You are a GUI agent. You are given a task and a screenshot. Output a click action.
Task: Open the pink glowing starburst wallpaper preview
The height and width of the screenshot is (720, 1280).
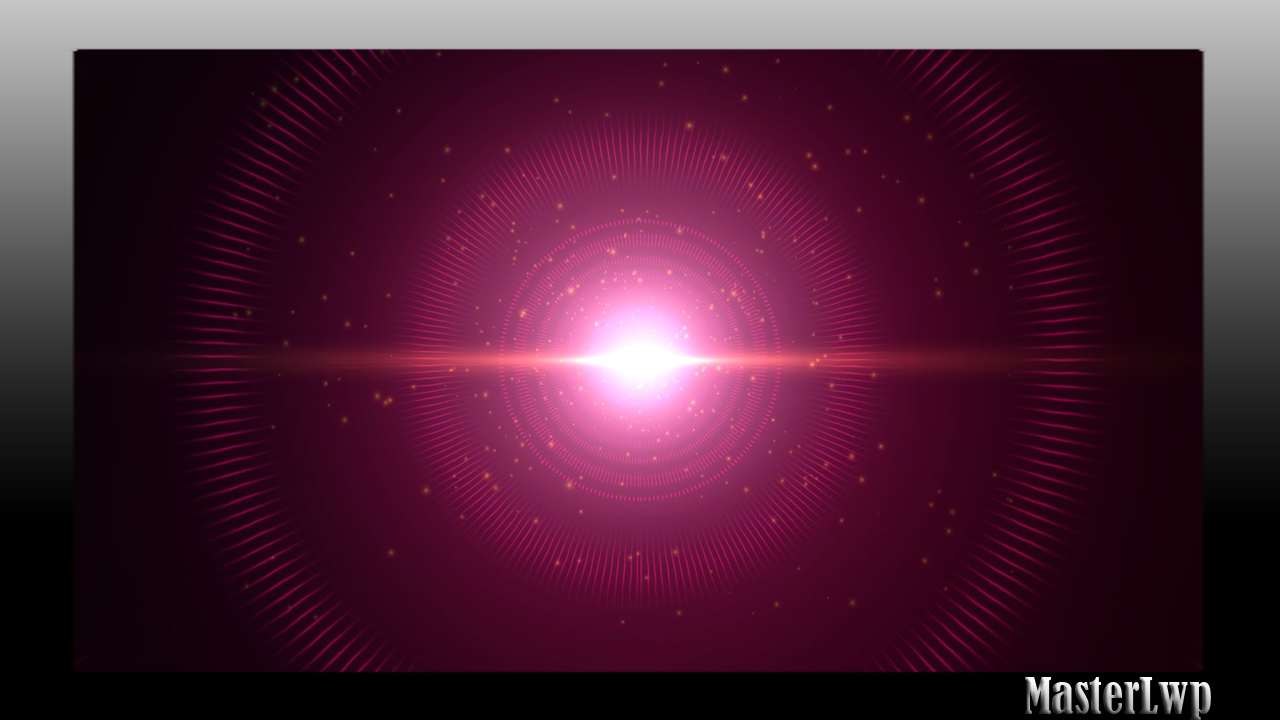pos(638,360)
